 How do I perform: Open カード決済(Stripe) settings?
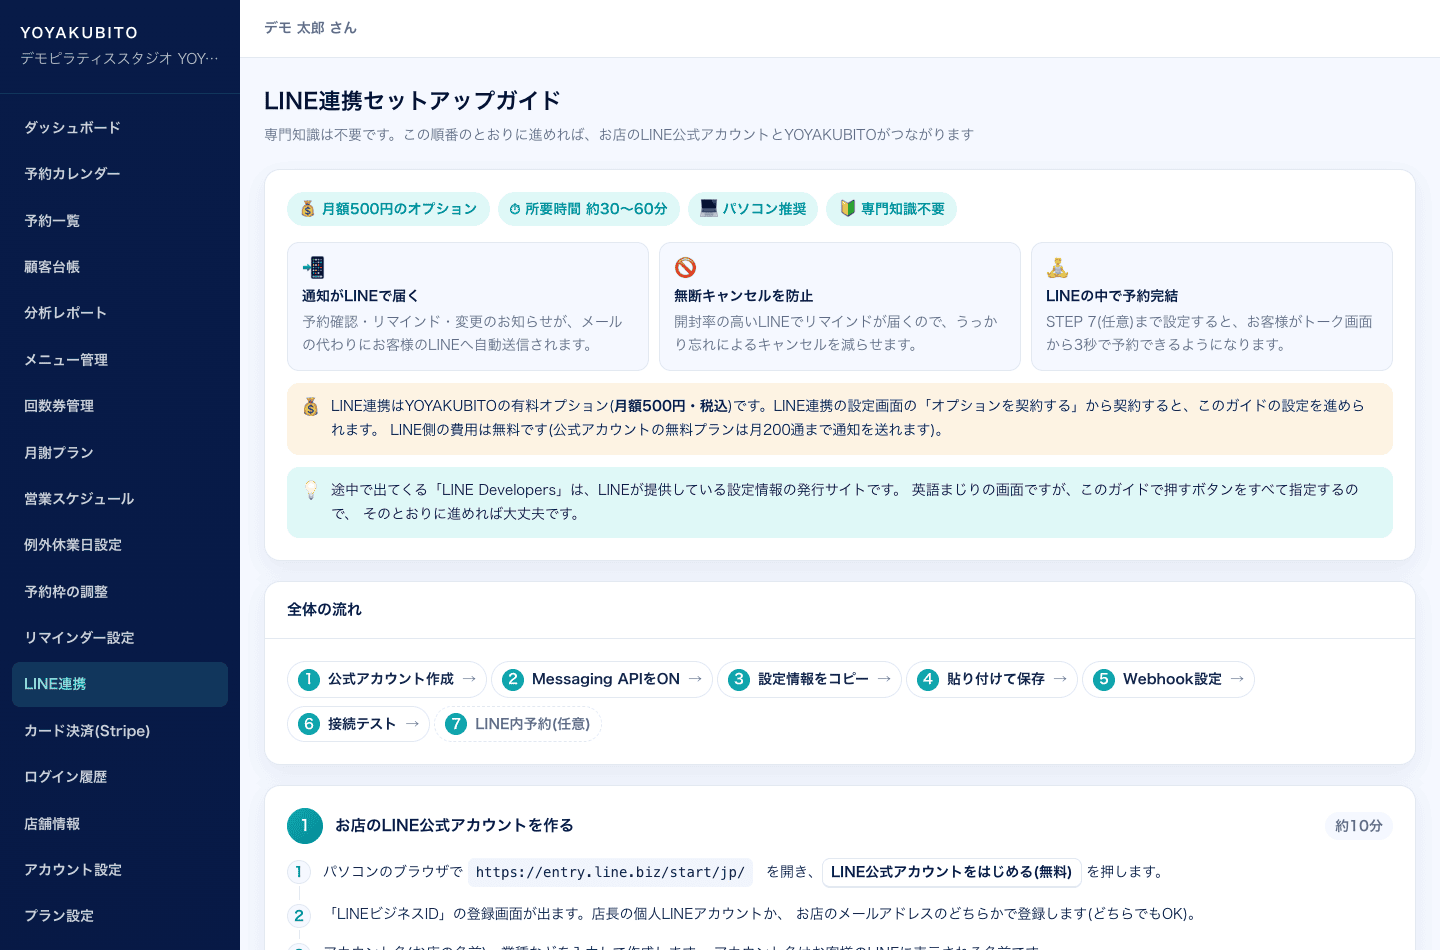click(x=120, y=731)
